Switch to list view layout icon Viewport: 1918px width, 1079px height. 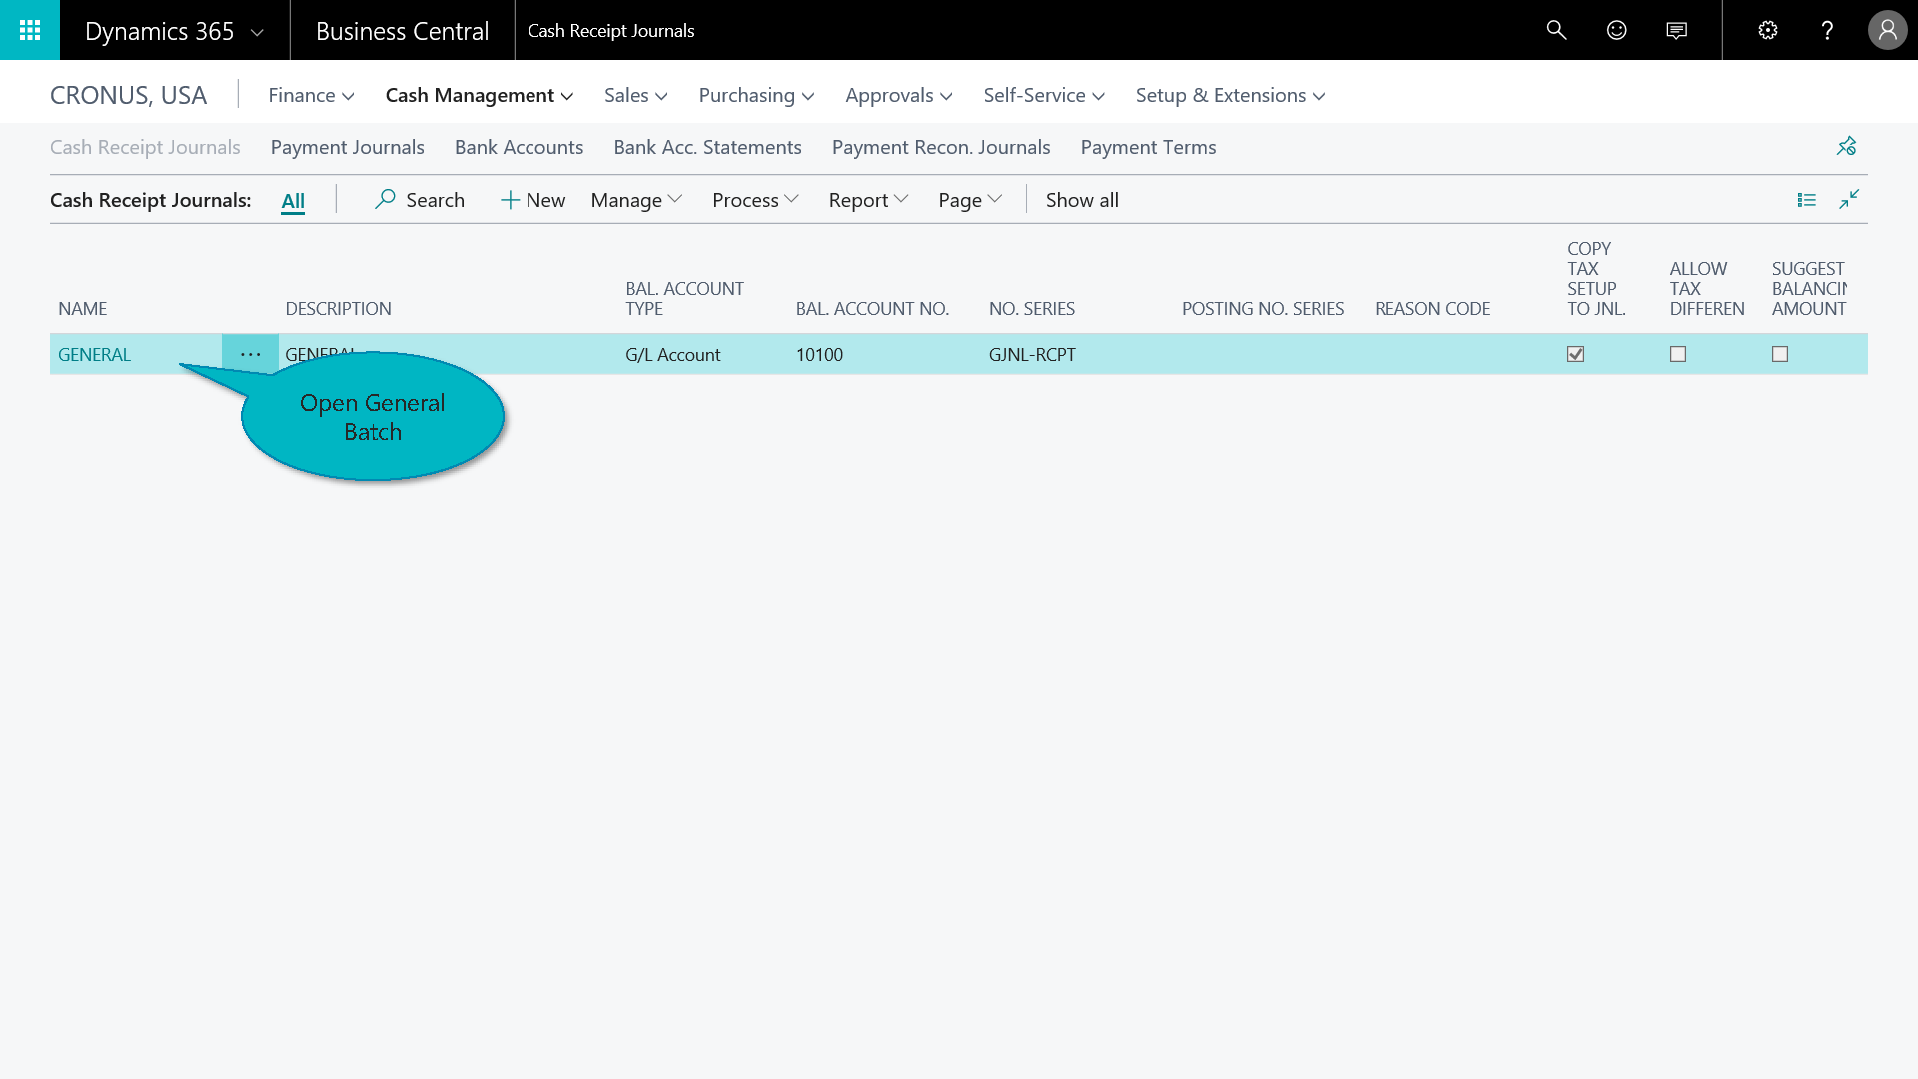[1806, 200]
